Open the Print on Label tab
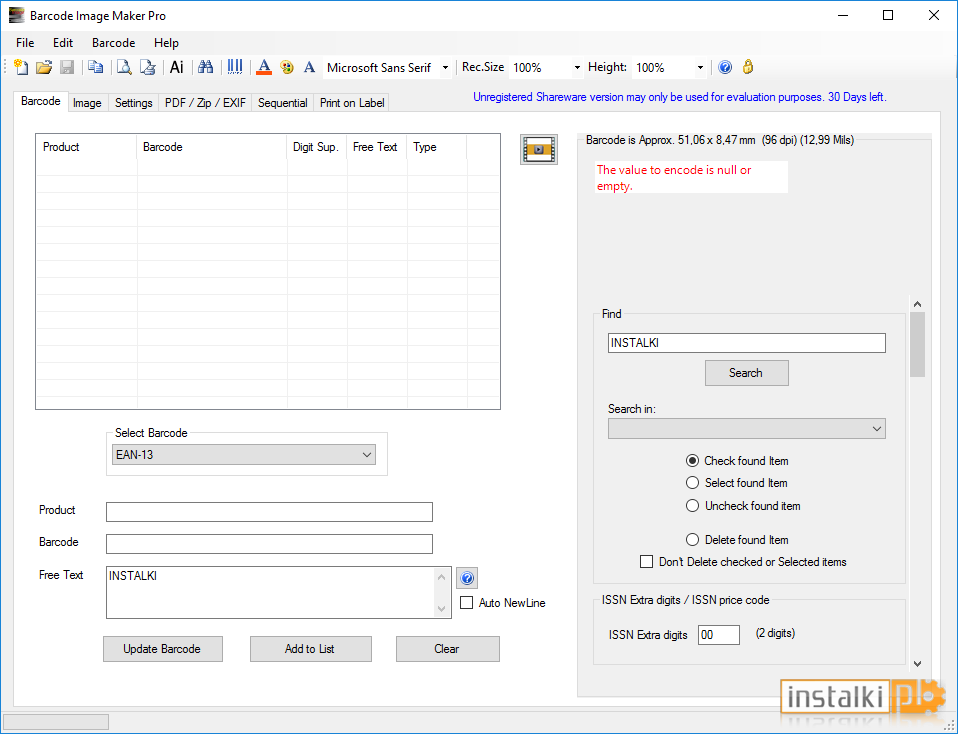958x734 pixels. coord(352,103)
